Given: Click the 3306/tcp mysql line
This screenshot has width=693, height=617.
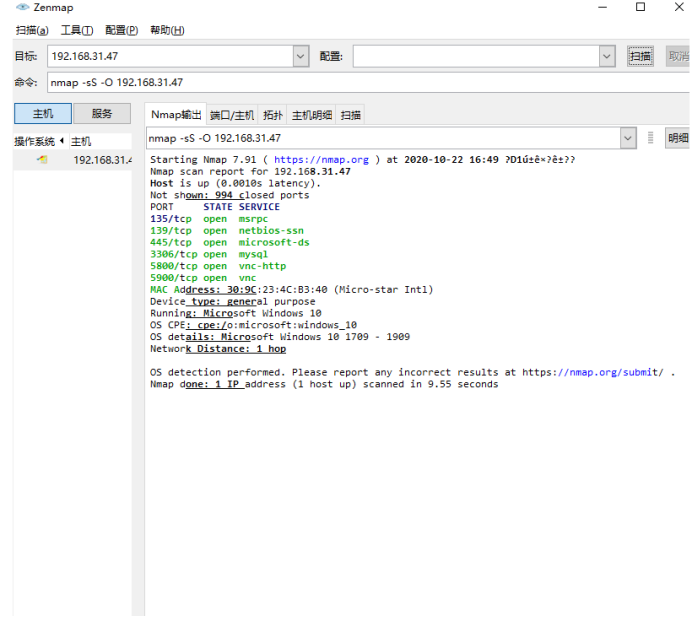Looking at the screenshot, I should coord(209,255).
